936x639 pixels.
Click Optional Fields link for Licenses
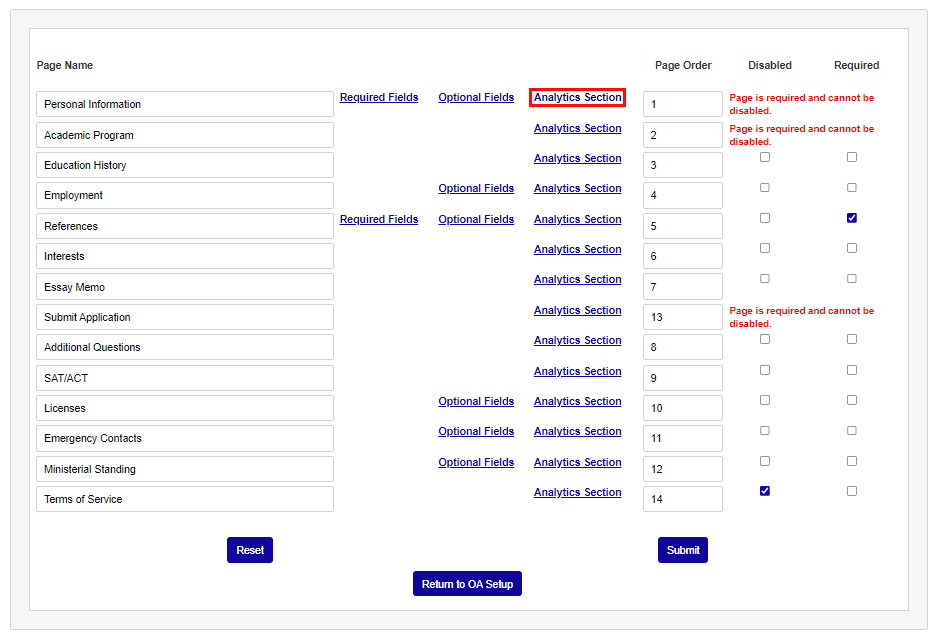click(476, 401)
